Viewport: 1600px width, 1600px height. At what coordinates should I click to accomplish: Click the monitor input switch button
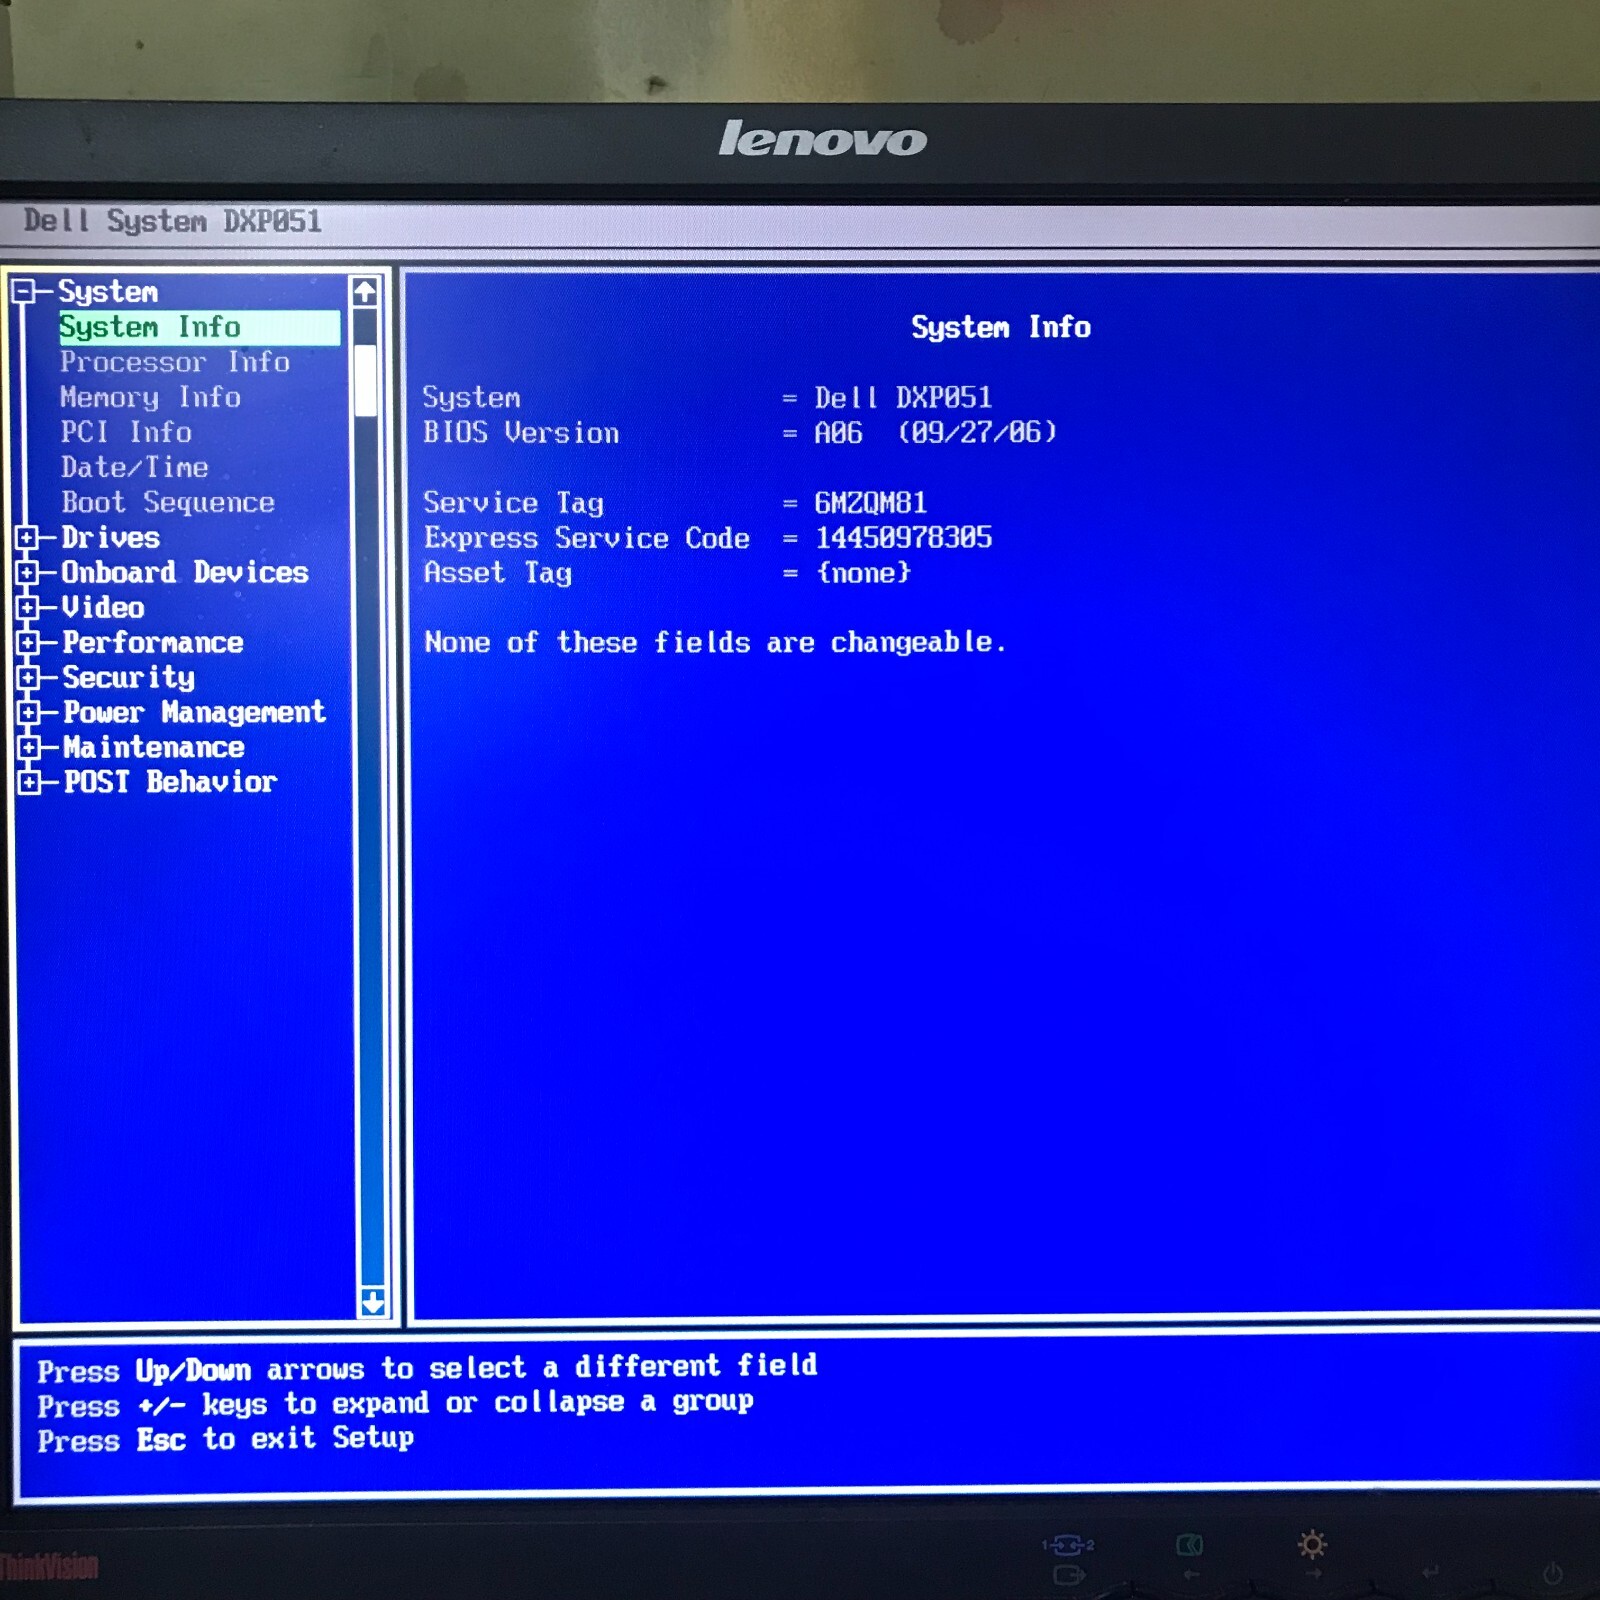click(1068, 1546)
